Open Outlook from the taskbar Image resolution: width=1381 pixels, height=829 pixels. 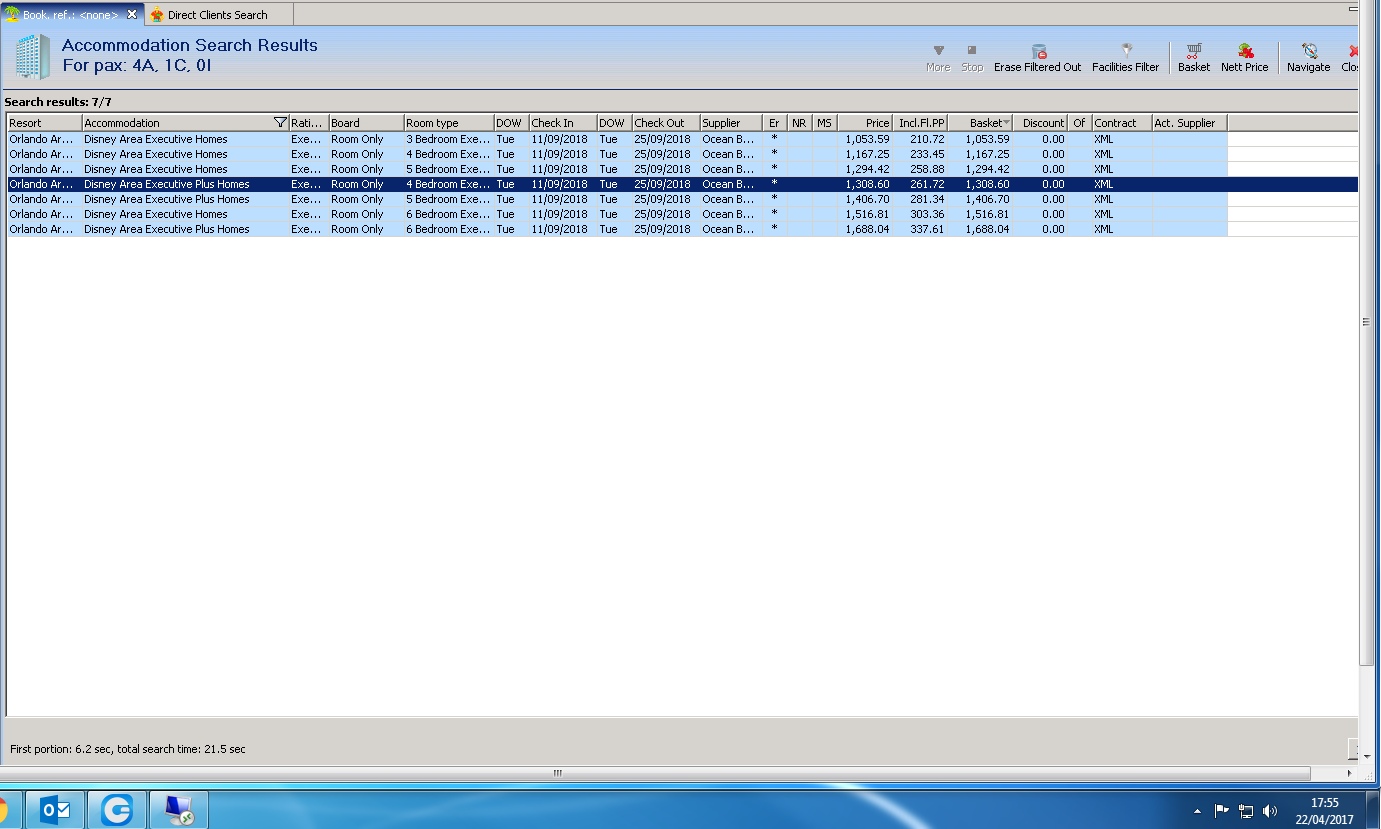pos(55,811)
